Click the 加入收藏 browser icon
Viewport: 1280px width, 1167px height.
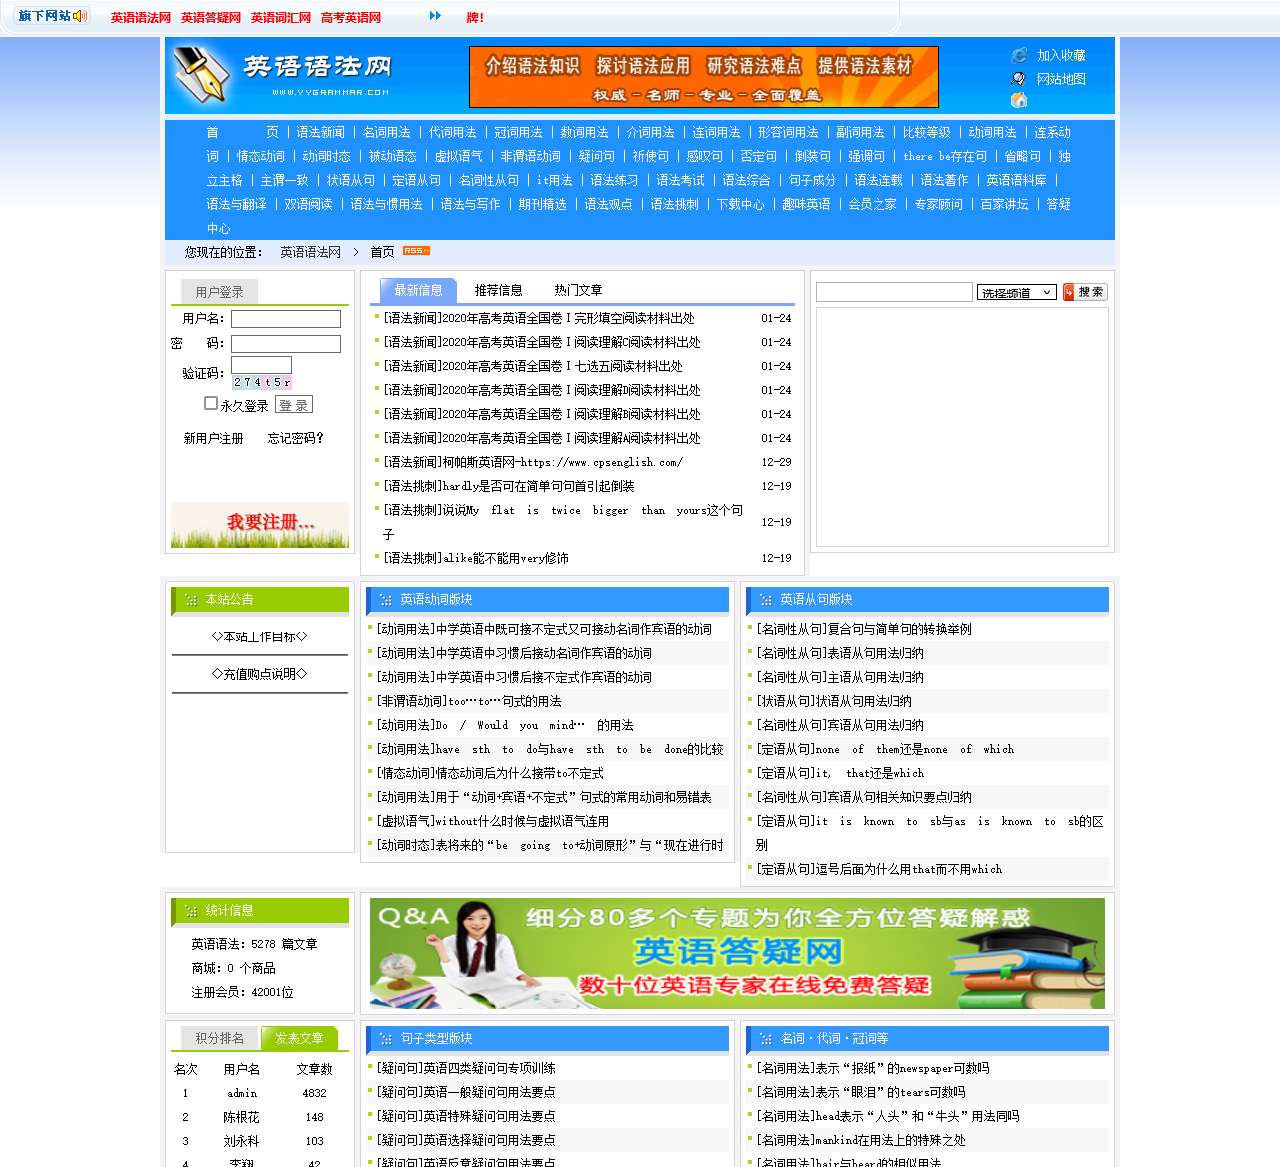[x=1019, y=55]
